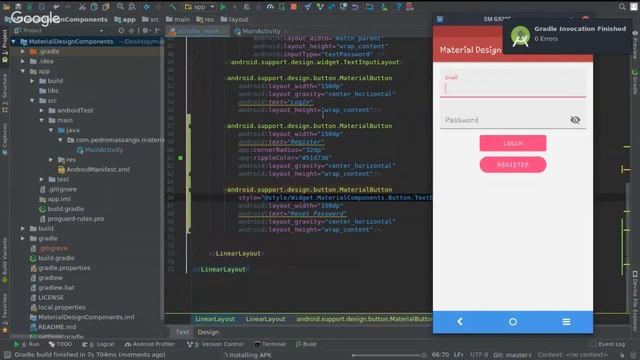Open the Terminal tool window tab
This screenshot has height=360, width=640.
(x=270, y=344)
